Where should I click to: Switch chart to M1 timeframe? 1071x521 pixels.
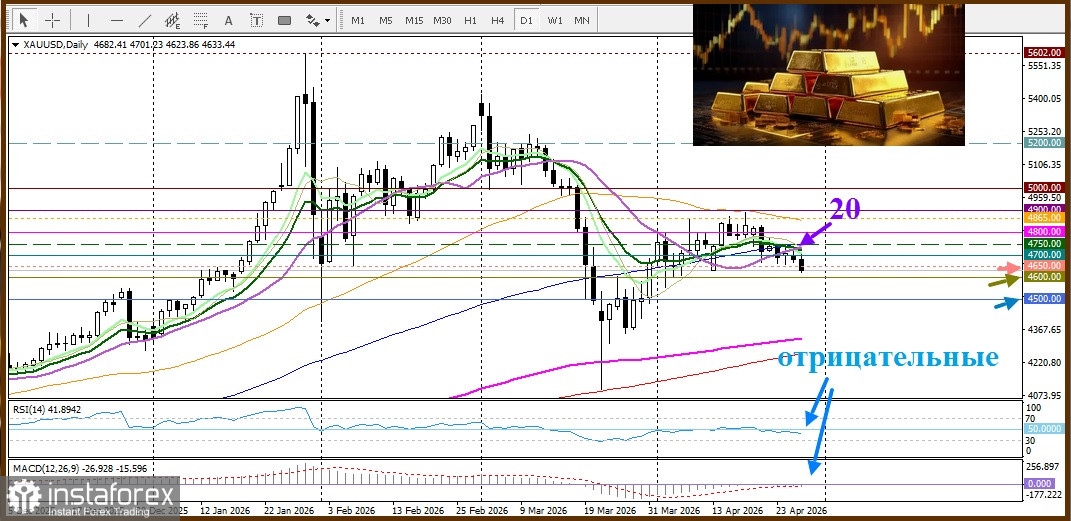358,20
